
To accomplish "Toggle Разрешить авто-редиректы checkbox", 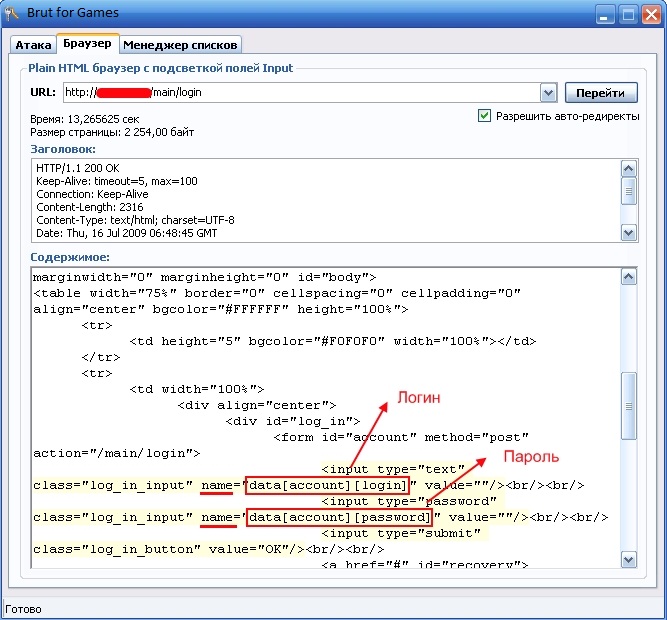I will point(484,116).
